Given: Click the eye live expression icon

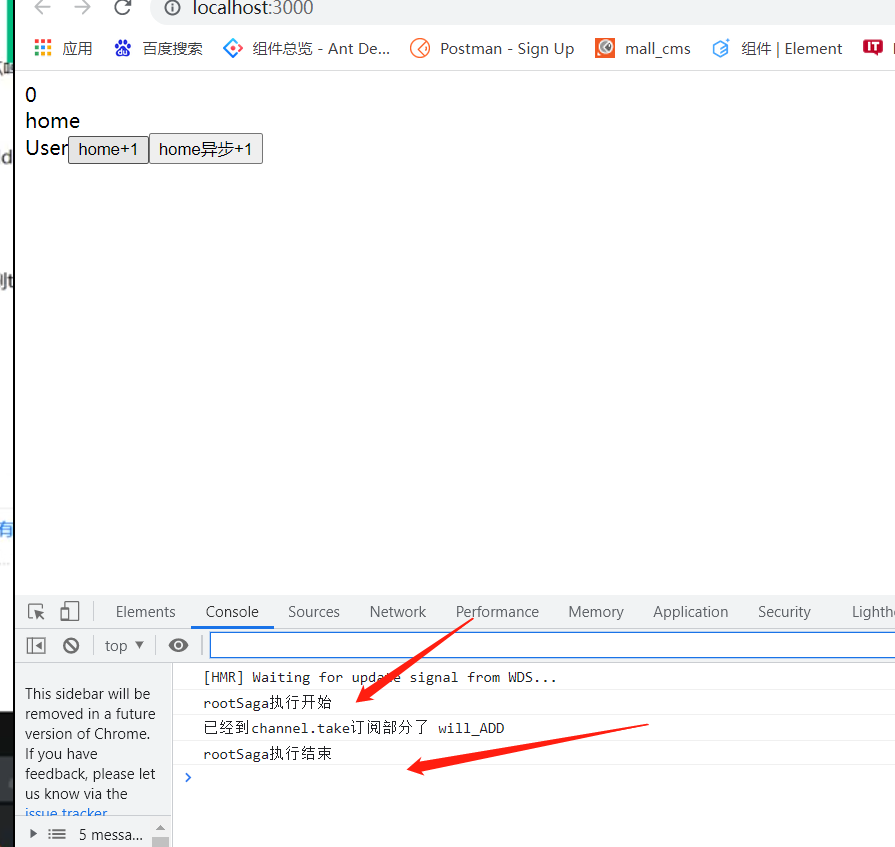Looking at the screenshot, I should [x=178, y=645].
